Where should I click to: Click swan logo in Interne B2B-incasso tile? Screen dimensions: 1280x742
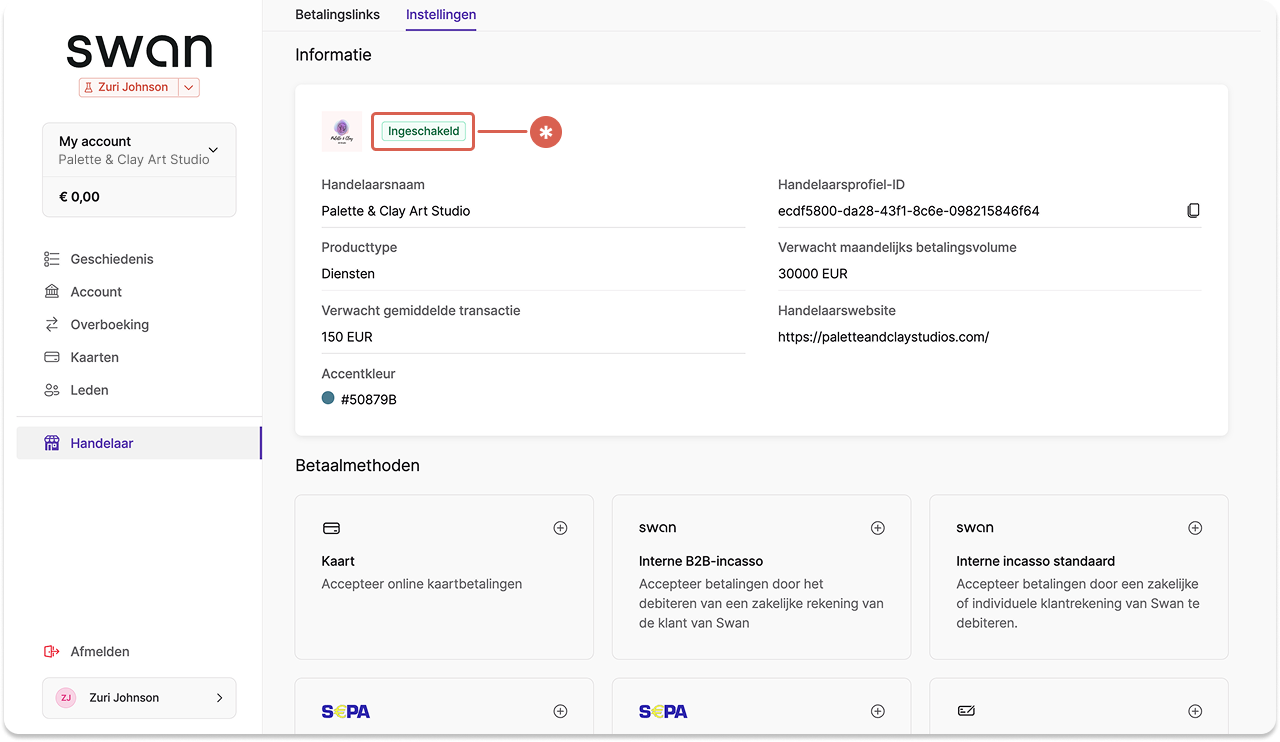point(657,528)
